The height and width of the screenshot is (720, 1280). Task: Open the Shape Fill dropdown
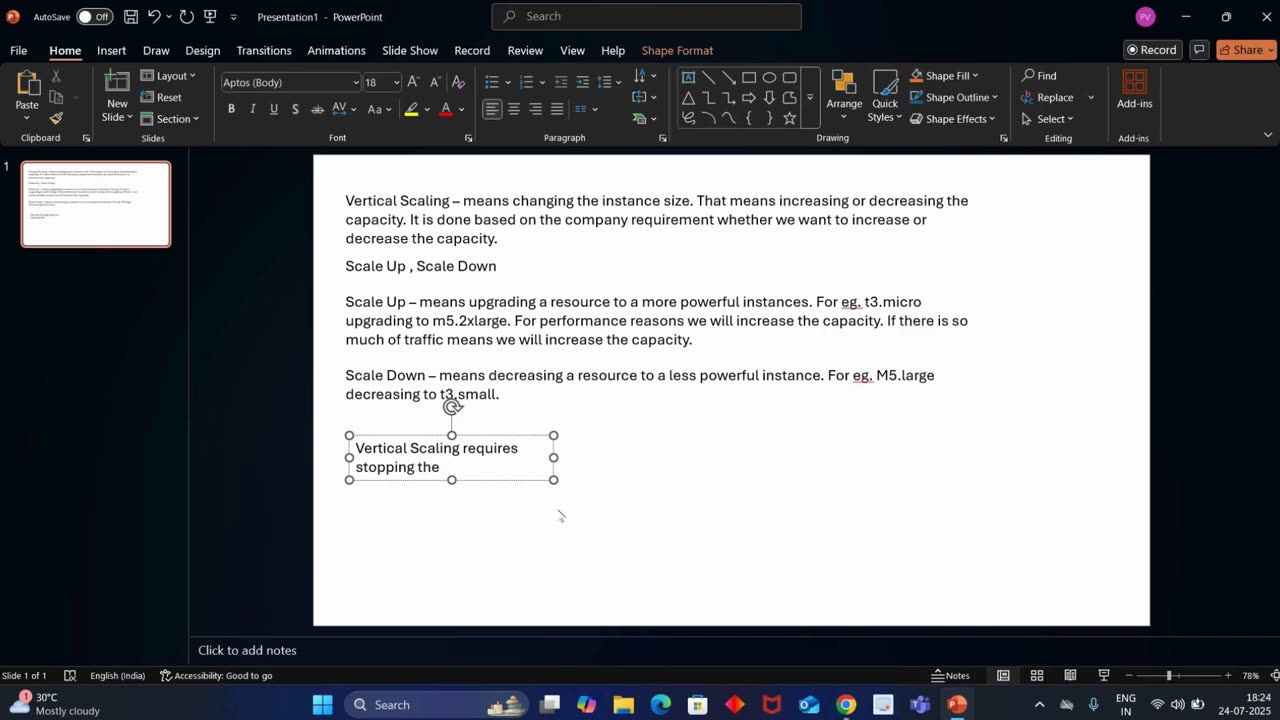coord(944,76)
